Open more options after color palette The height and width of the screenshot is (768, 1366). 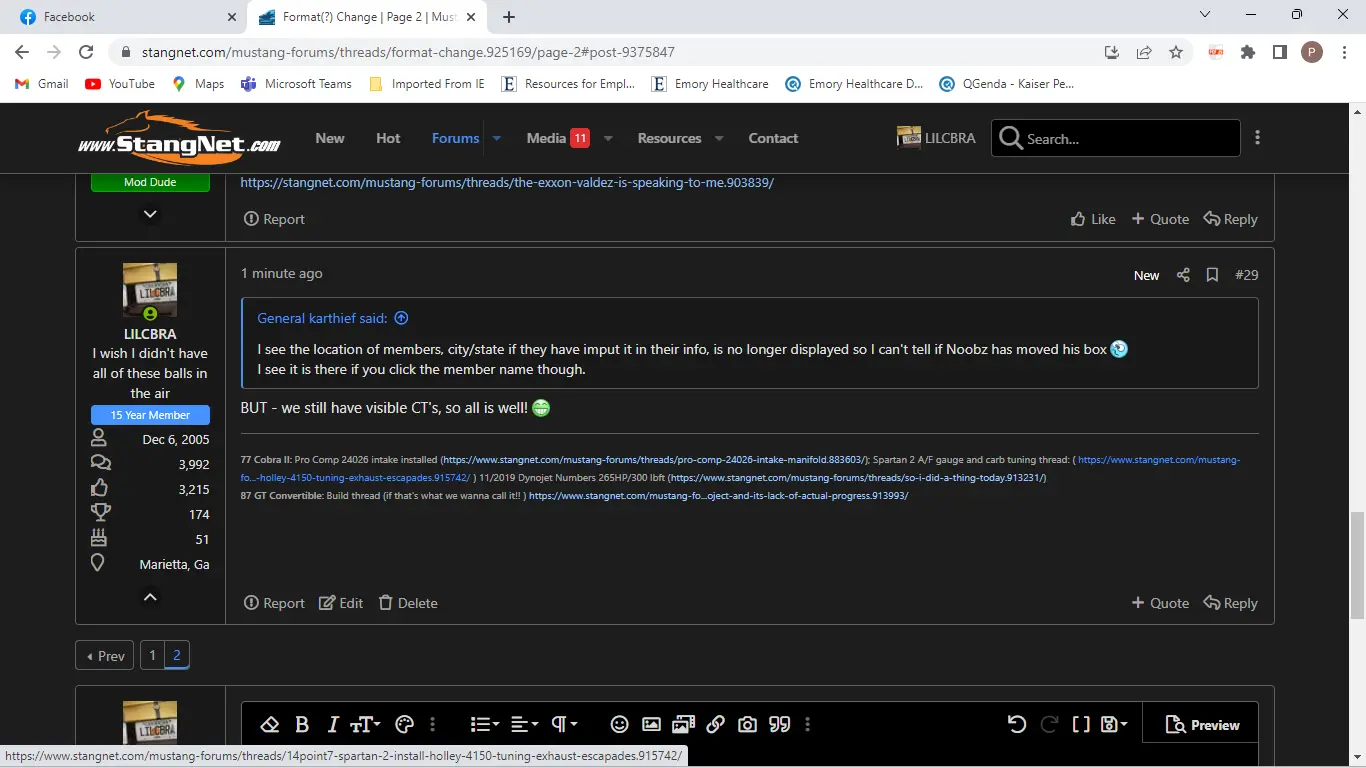point(433,725)
